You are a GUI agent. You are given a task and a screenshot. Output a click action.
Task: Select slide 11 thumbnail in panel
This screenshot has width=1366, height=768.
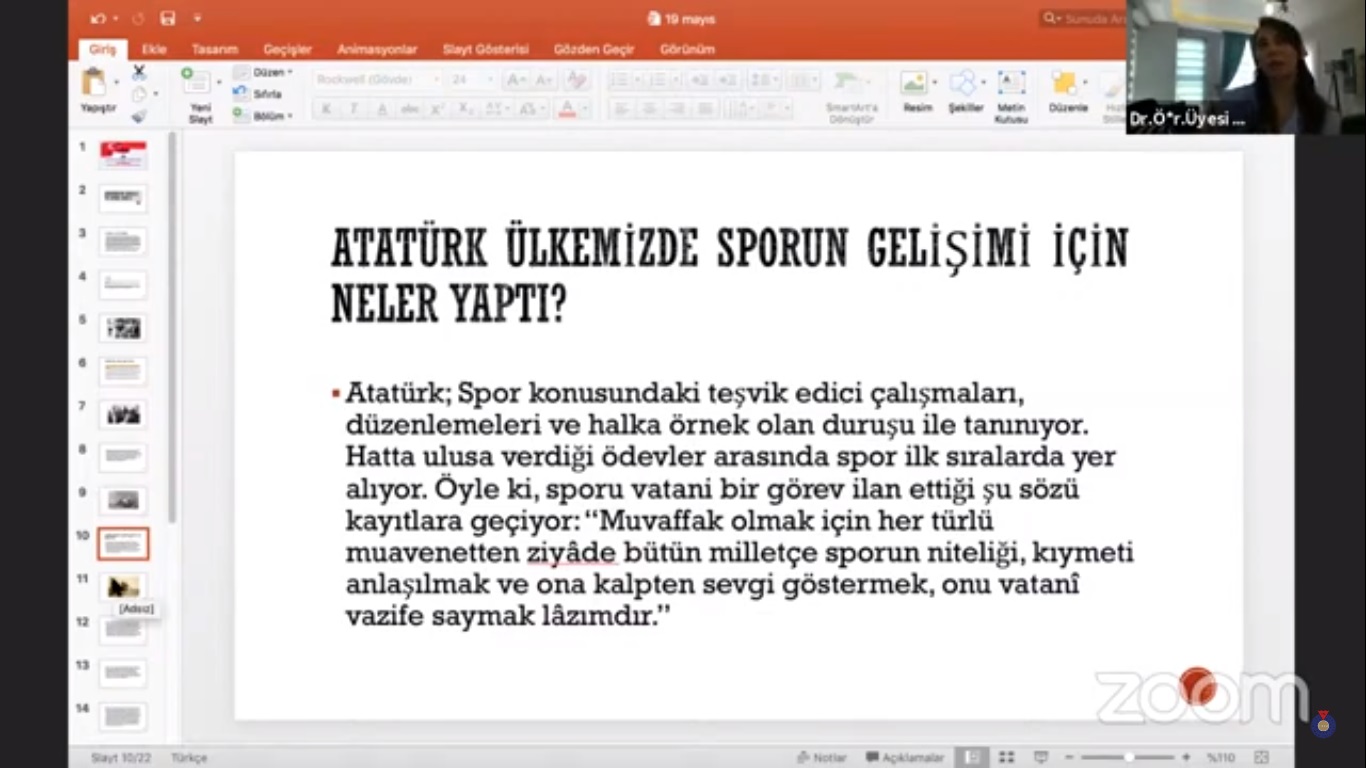pyautogui.click(x=123, y=587)
